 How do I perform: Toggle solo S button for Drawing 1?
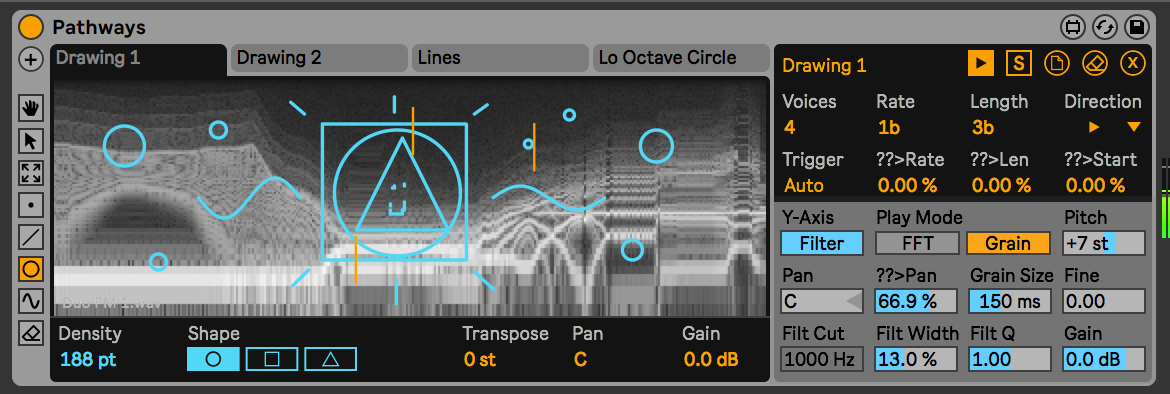[x=1019, y=63]
